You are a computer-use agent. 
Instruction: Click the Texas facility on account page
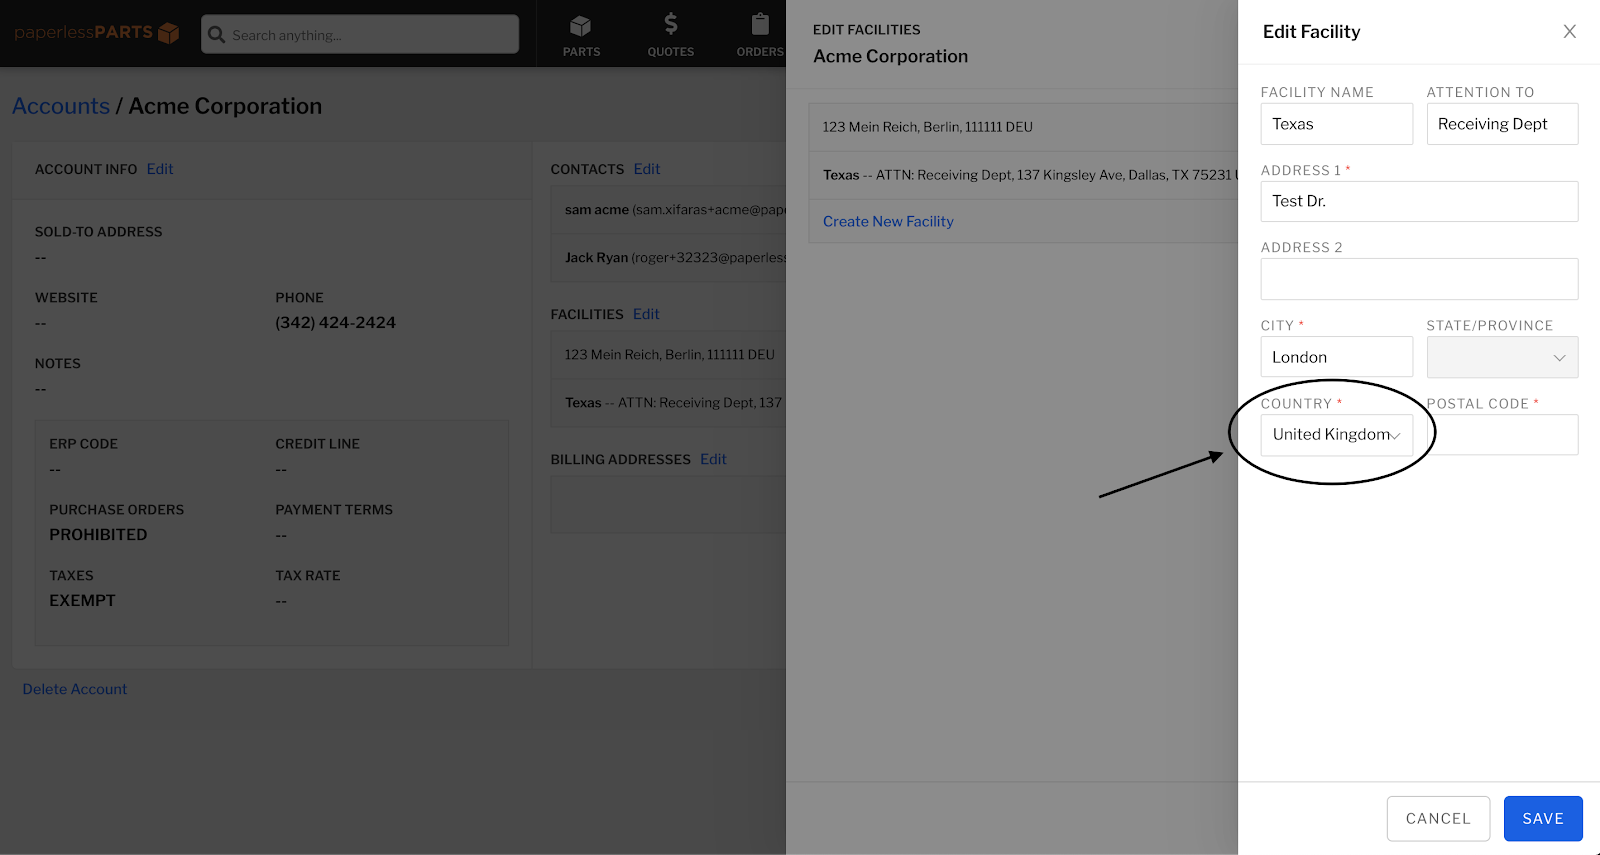click(668, 403)
